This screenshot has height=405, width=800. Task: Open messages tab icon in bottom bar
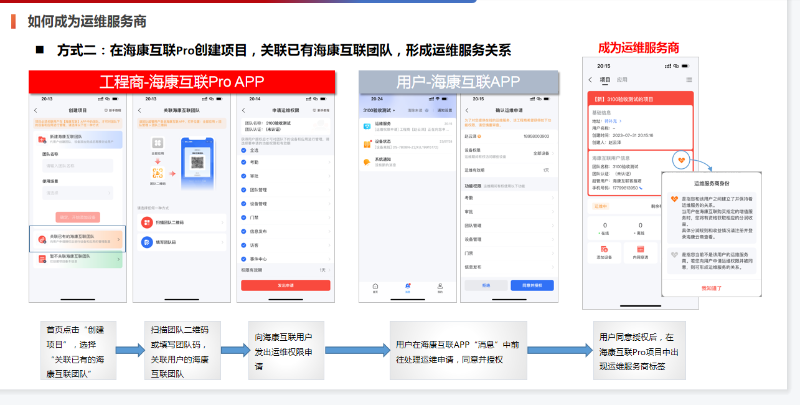[408, 287]
